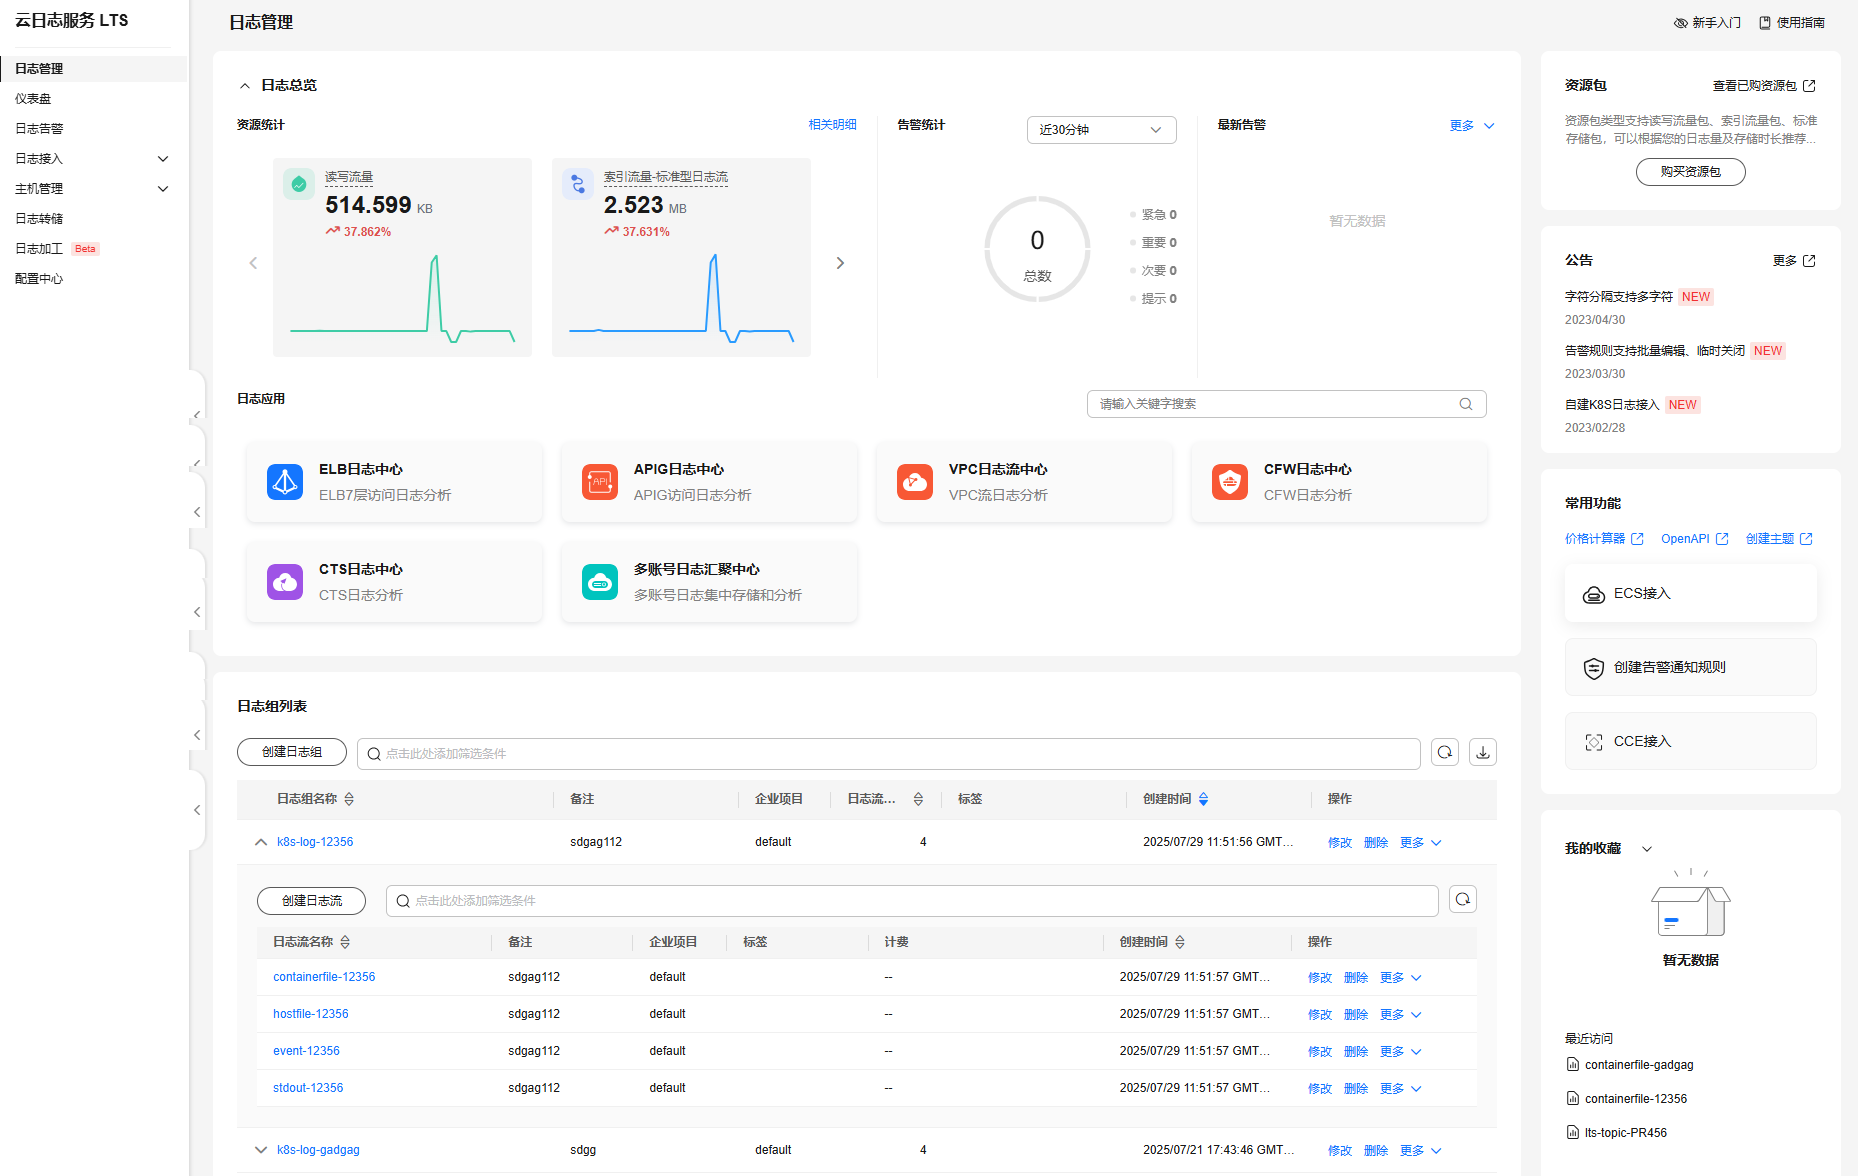Open 日志转储 in sidebar

[39, 219]
